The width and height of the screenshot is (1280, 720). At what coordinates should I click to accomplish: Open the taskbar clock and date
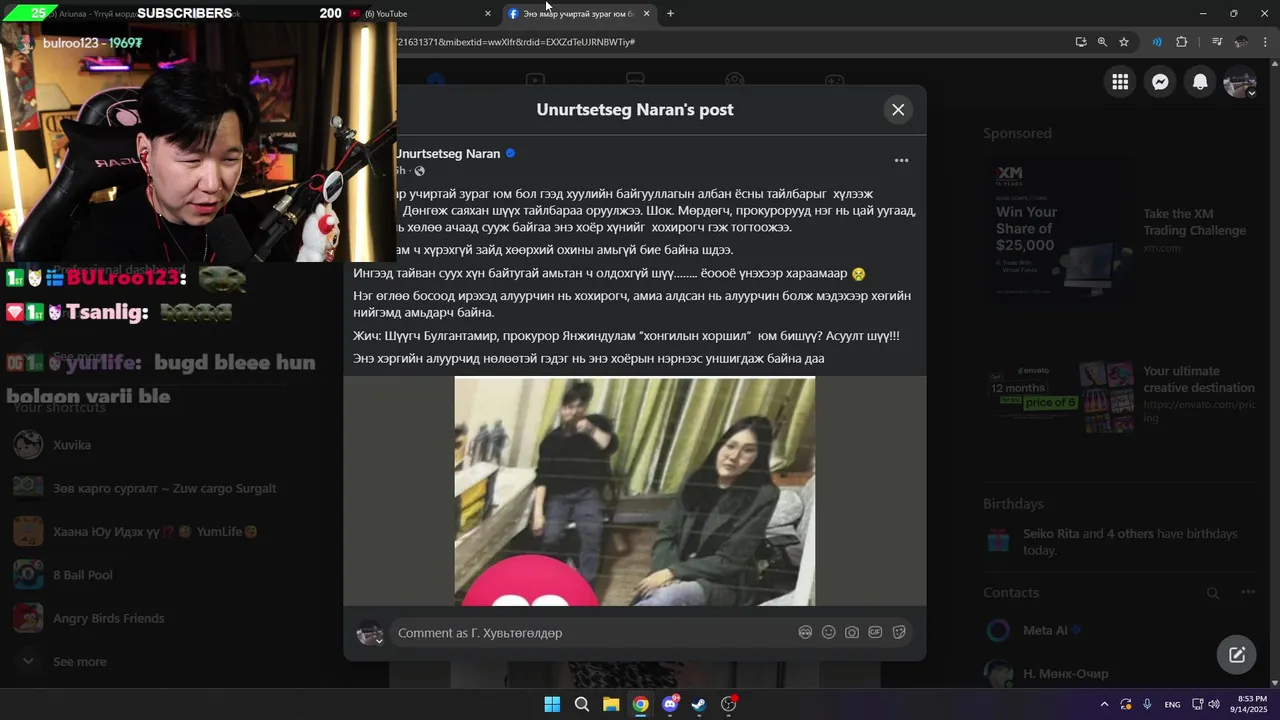pyautogui.click(x=1252, y=704)
